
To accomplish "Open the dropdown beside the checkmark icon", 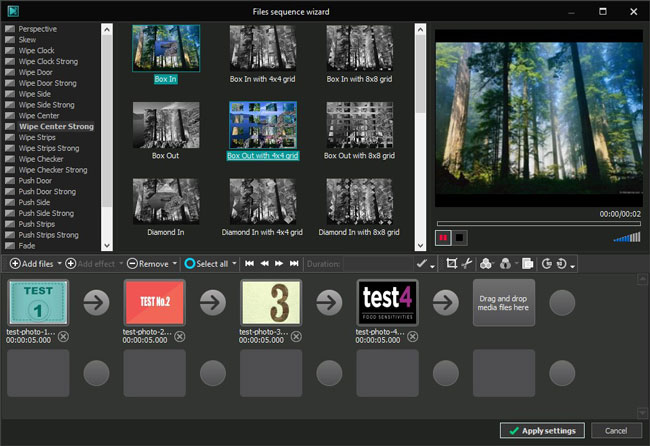I will click(x=432, y=266).
